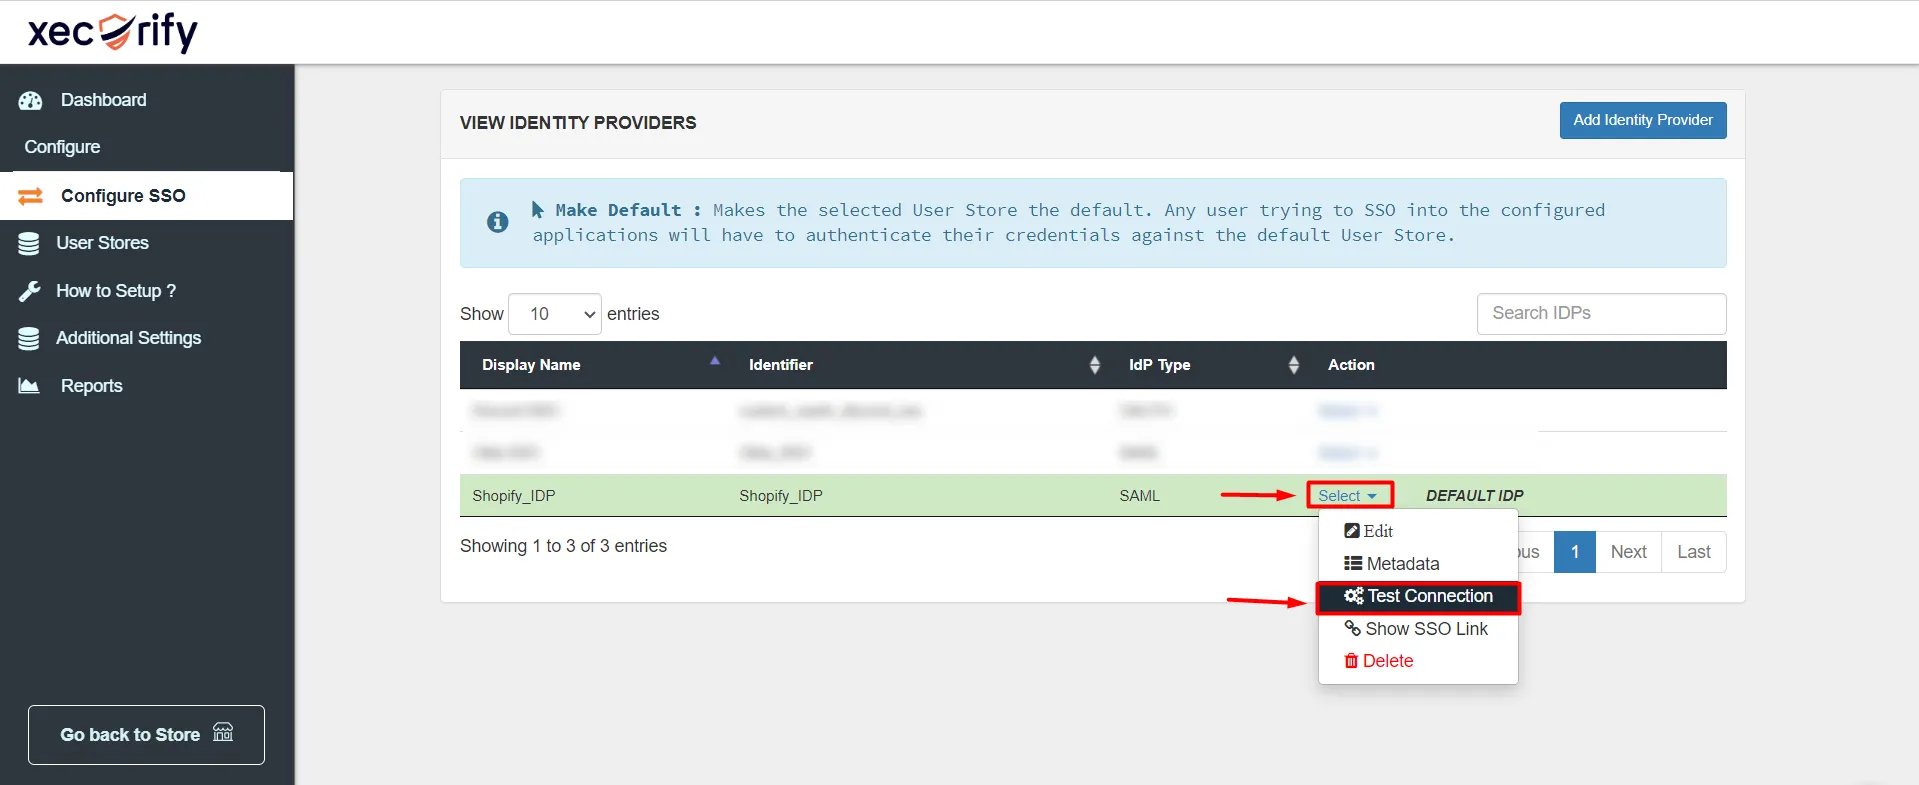This screenshot has height=785, width=1919.
Task: Sort by Identifier column arrows
Action: point(1095,365)
